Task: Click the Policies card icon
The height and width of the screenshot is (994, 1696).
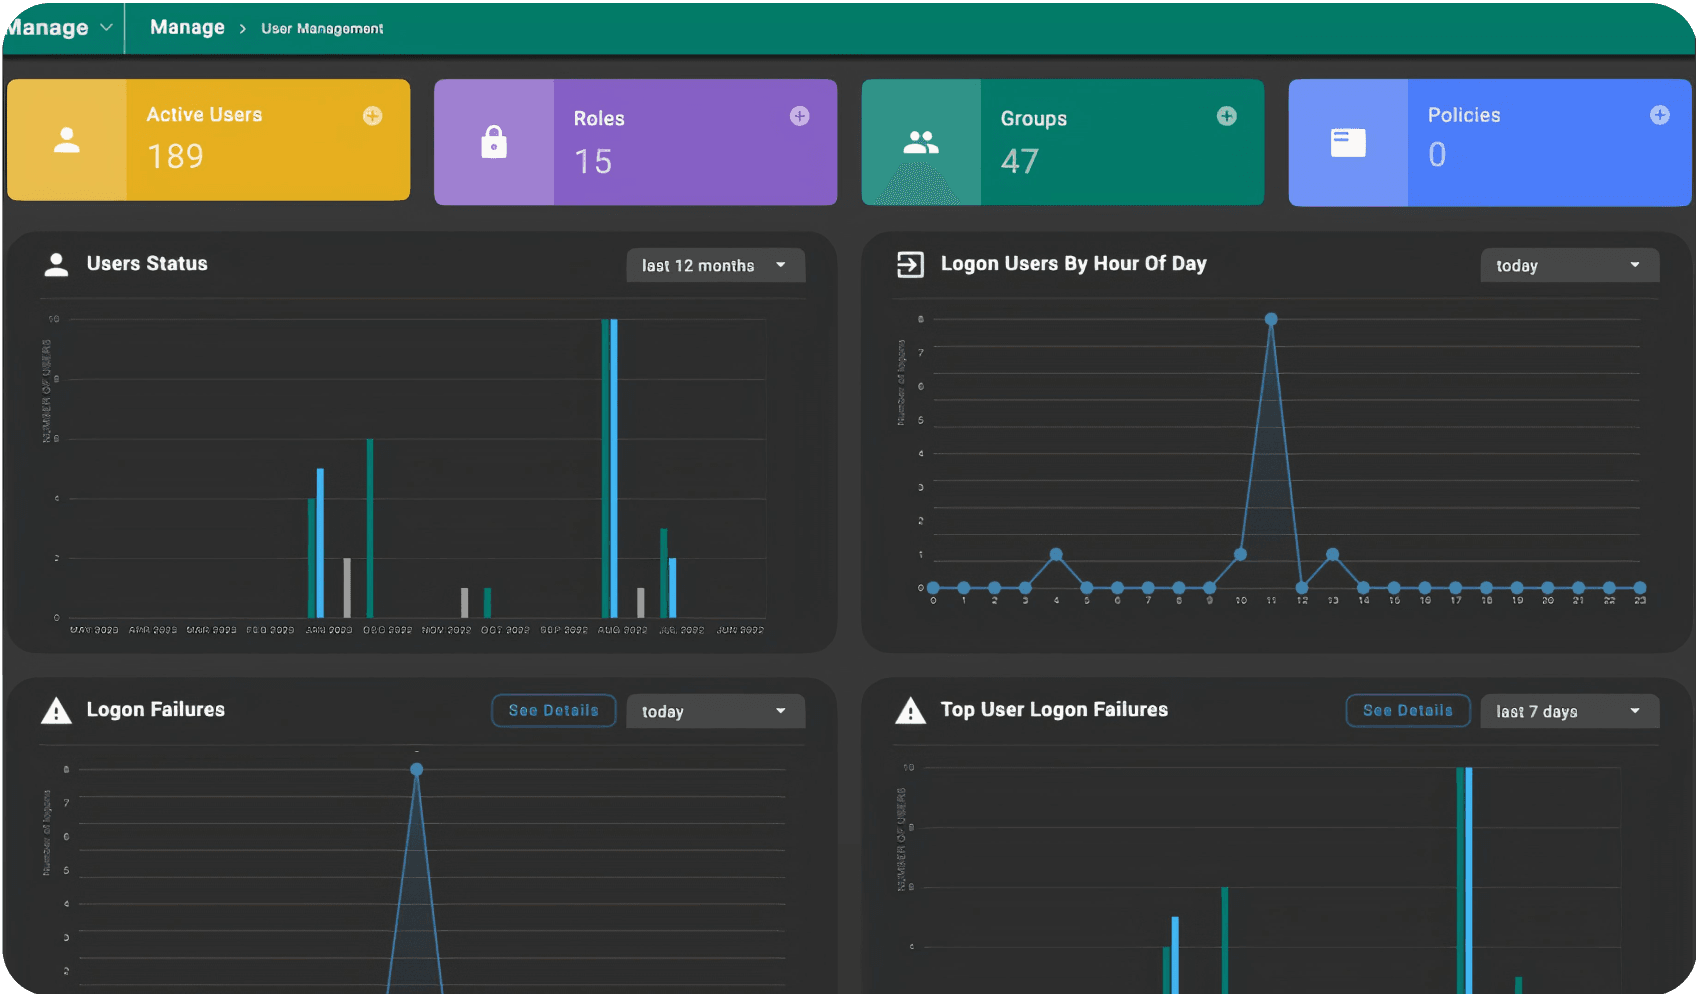Action: (x=1347, y=143)
